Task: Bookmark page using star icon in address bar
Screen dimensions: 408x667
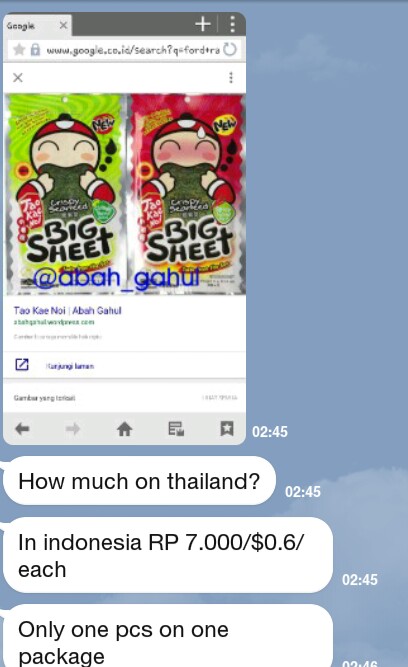Action: 19,50
